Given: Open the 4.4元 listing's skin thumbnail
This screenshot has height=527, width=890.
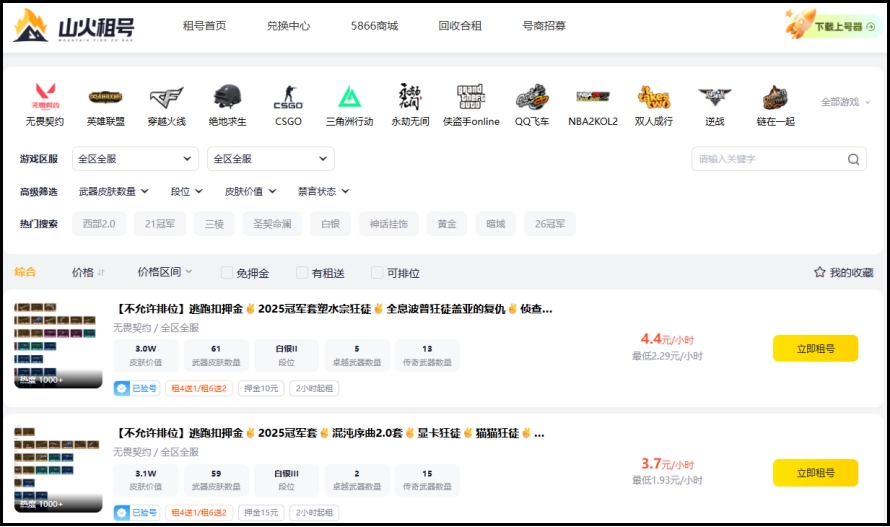Looking at the screenshot, I should [58, 345].
